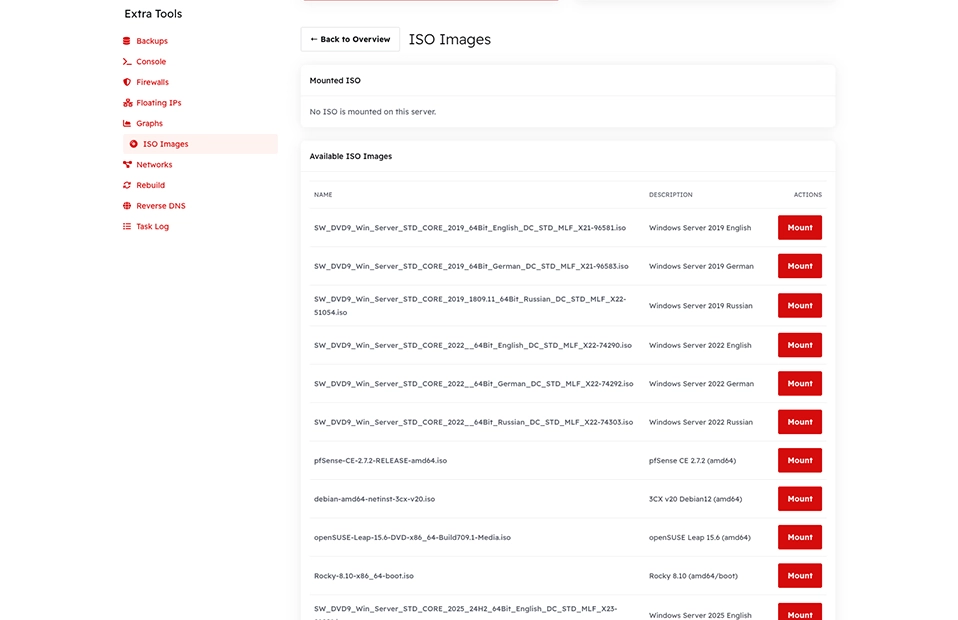Click the Backups database icon
The image size is (958, 620).
(x=126, y=41)
